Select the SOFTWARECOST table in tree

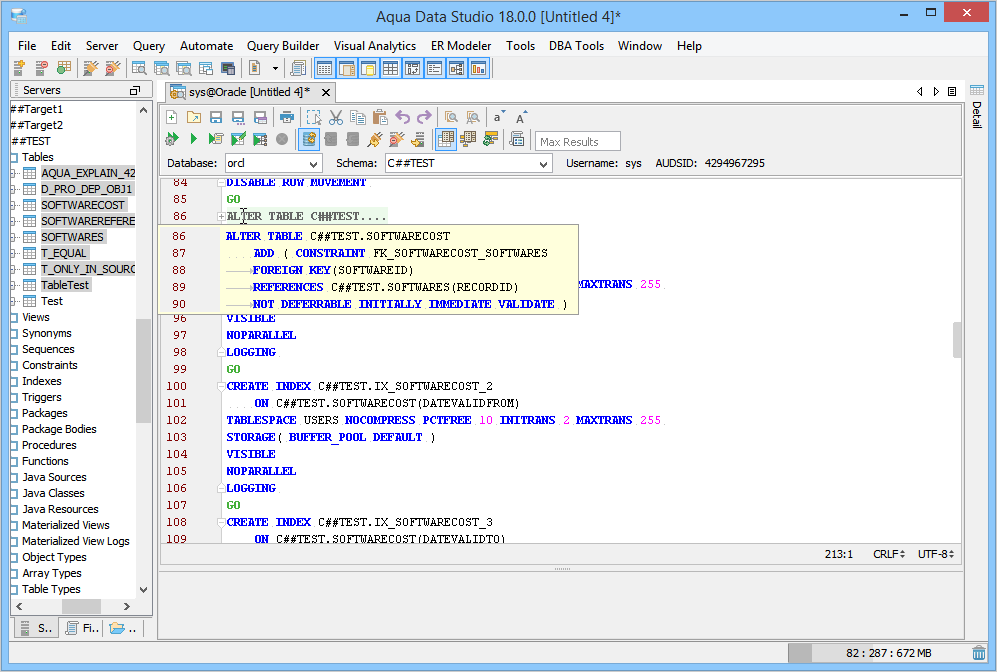point(83,205)
